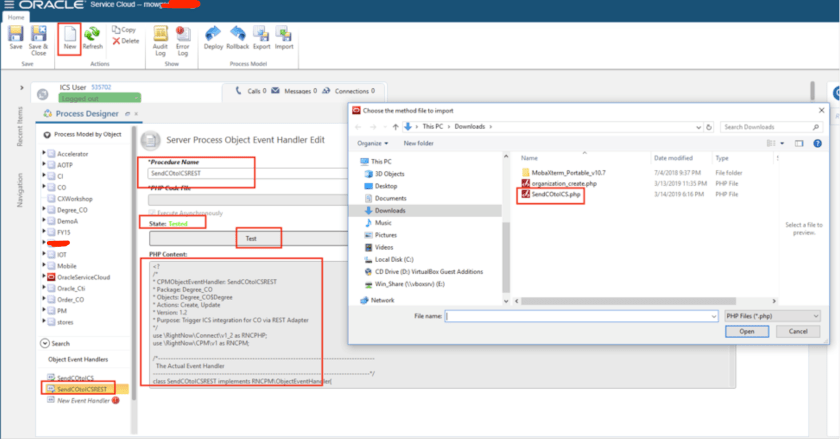
Task: Switch to the Home ribbon tab
Action: tap(16, 17)
